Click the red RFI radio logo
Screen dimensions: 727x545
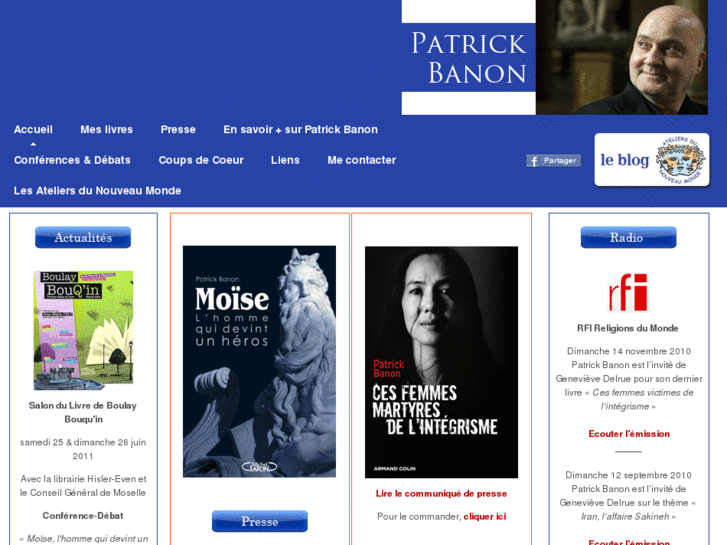pyautogui.click(x=628, y=293)
